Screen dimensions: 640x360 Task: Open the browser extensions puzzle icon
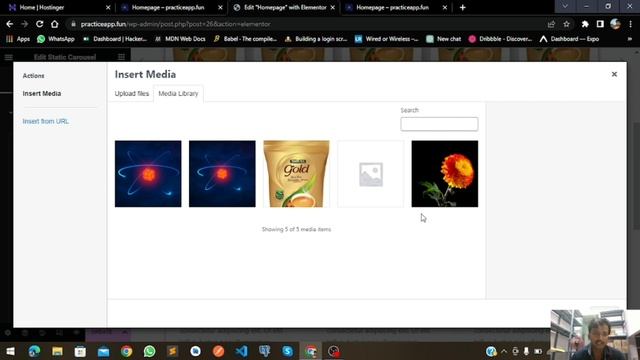point(585,24)
